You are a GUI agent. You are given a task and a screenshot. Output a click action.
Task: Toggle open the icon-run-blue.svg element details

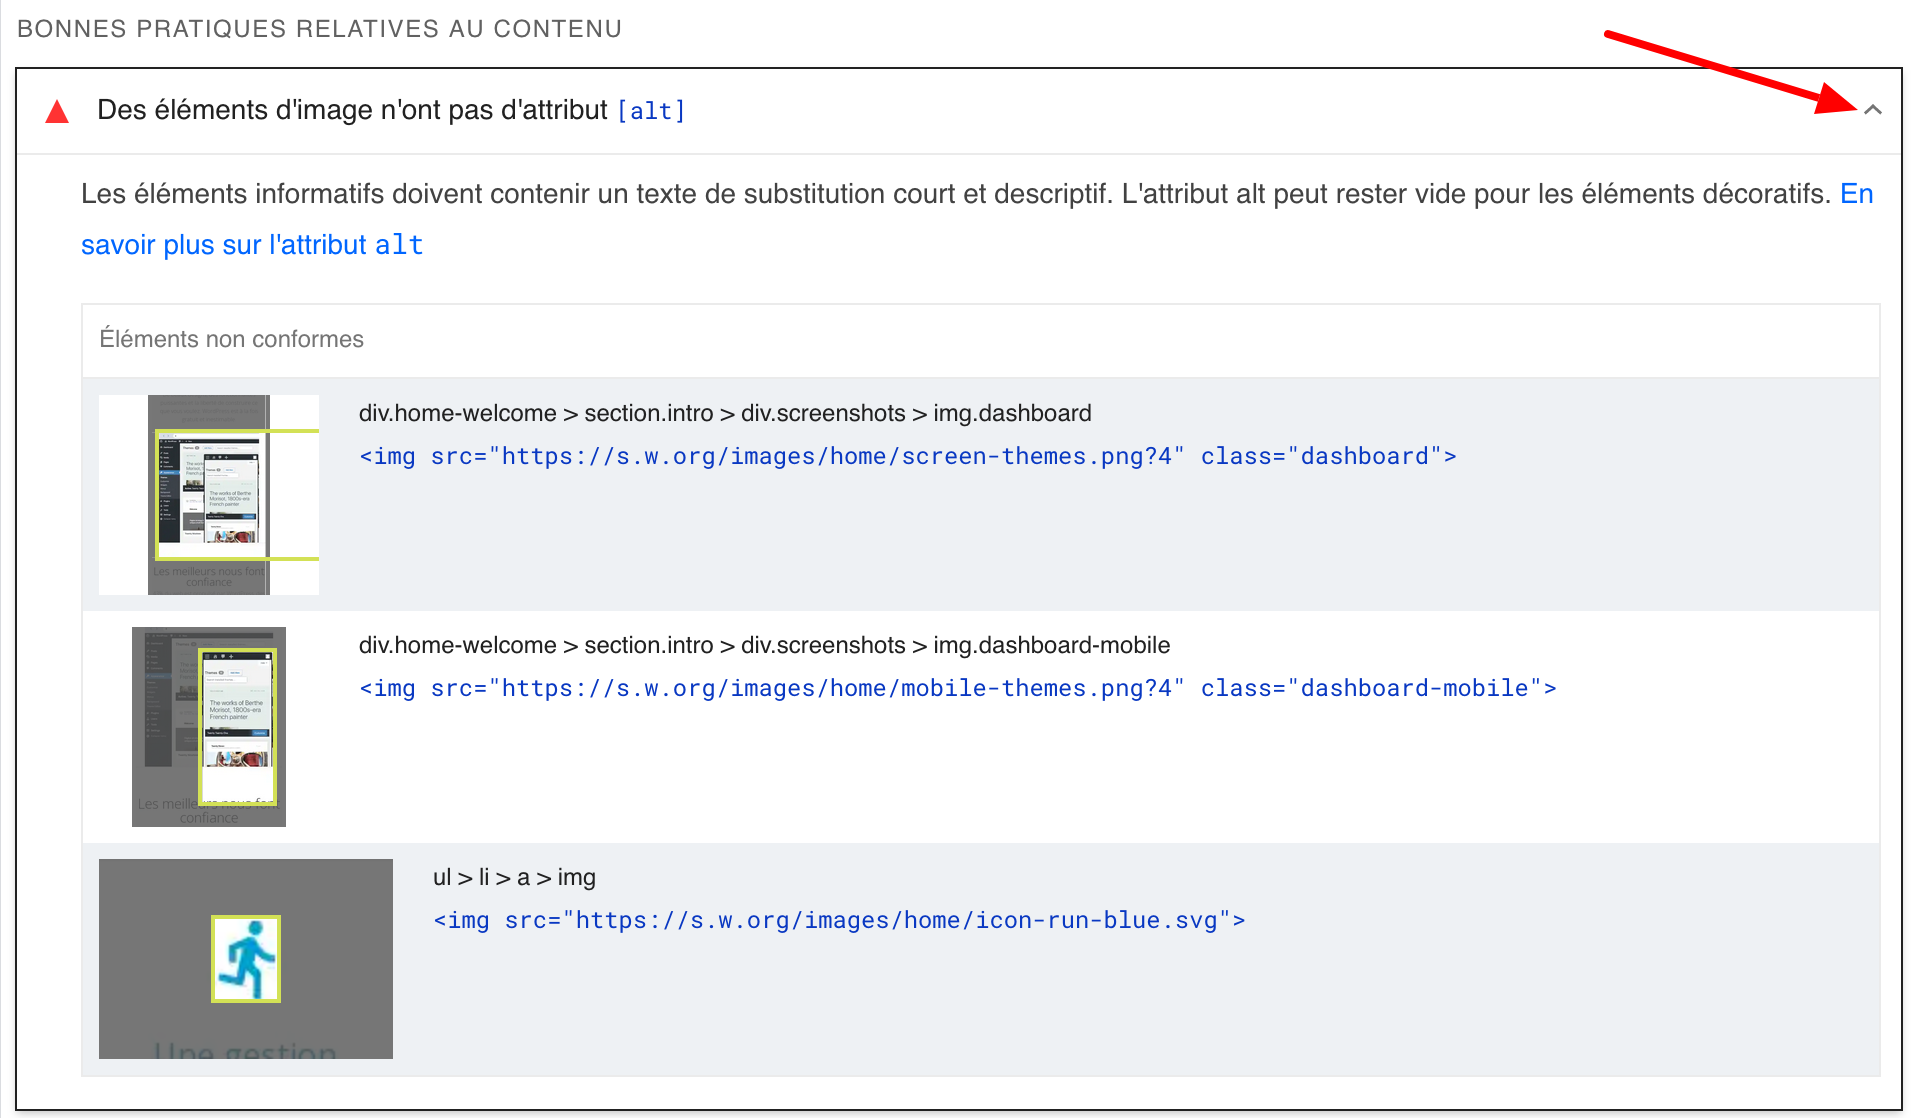click(513, 877)
